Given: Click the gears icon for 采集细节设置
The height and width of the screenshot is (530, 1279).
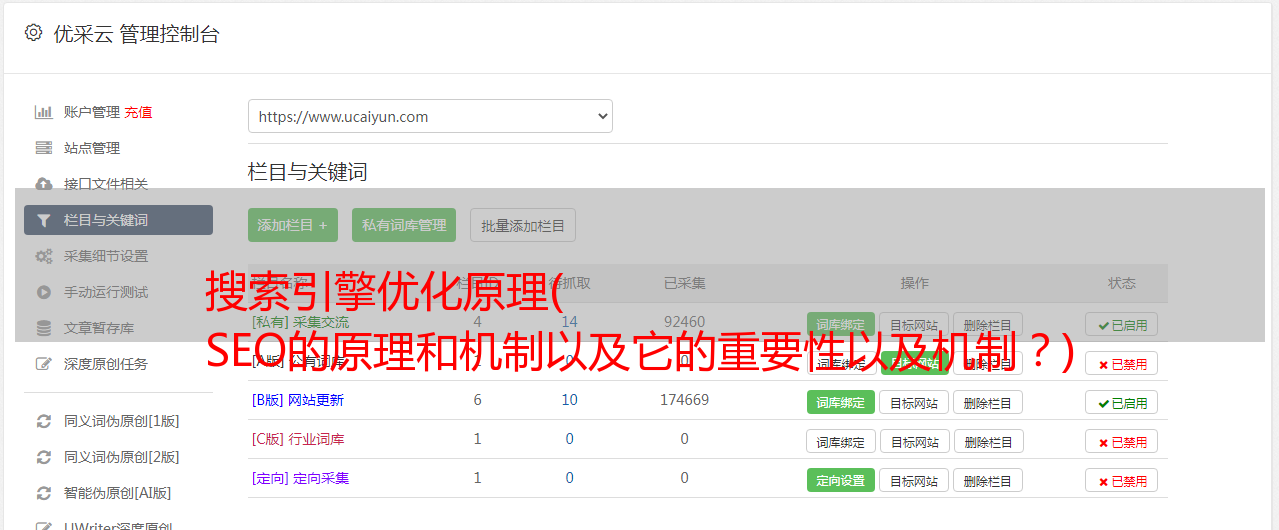Looking at the screenshot, I should point(43,256).
